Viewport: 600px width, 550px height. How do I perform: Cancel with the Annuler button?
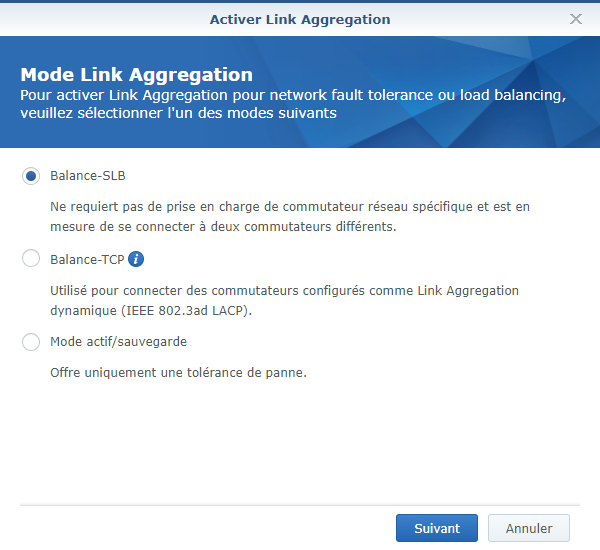tap(529, 528)
